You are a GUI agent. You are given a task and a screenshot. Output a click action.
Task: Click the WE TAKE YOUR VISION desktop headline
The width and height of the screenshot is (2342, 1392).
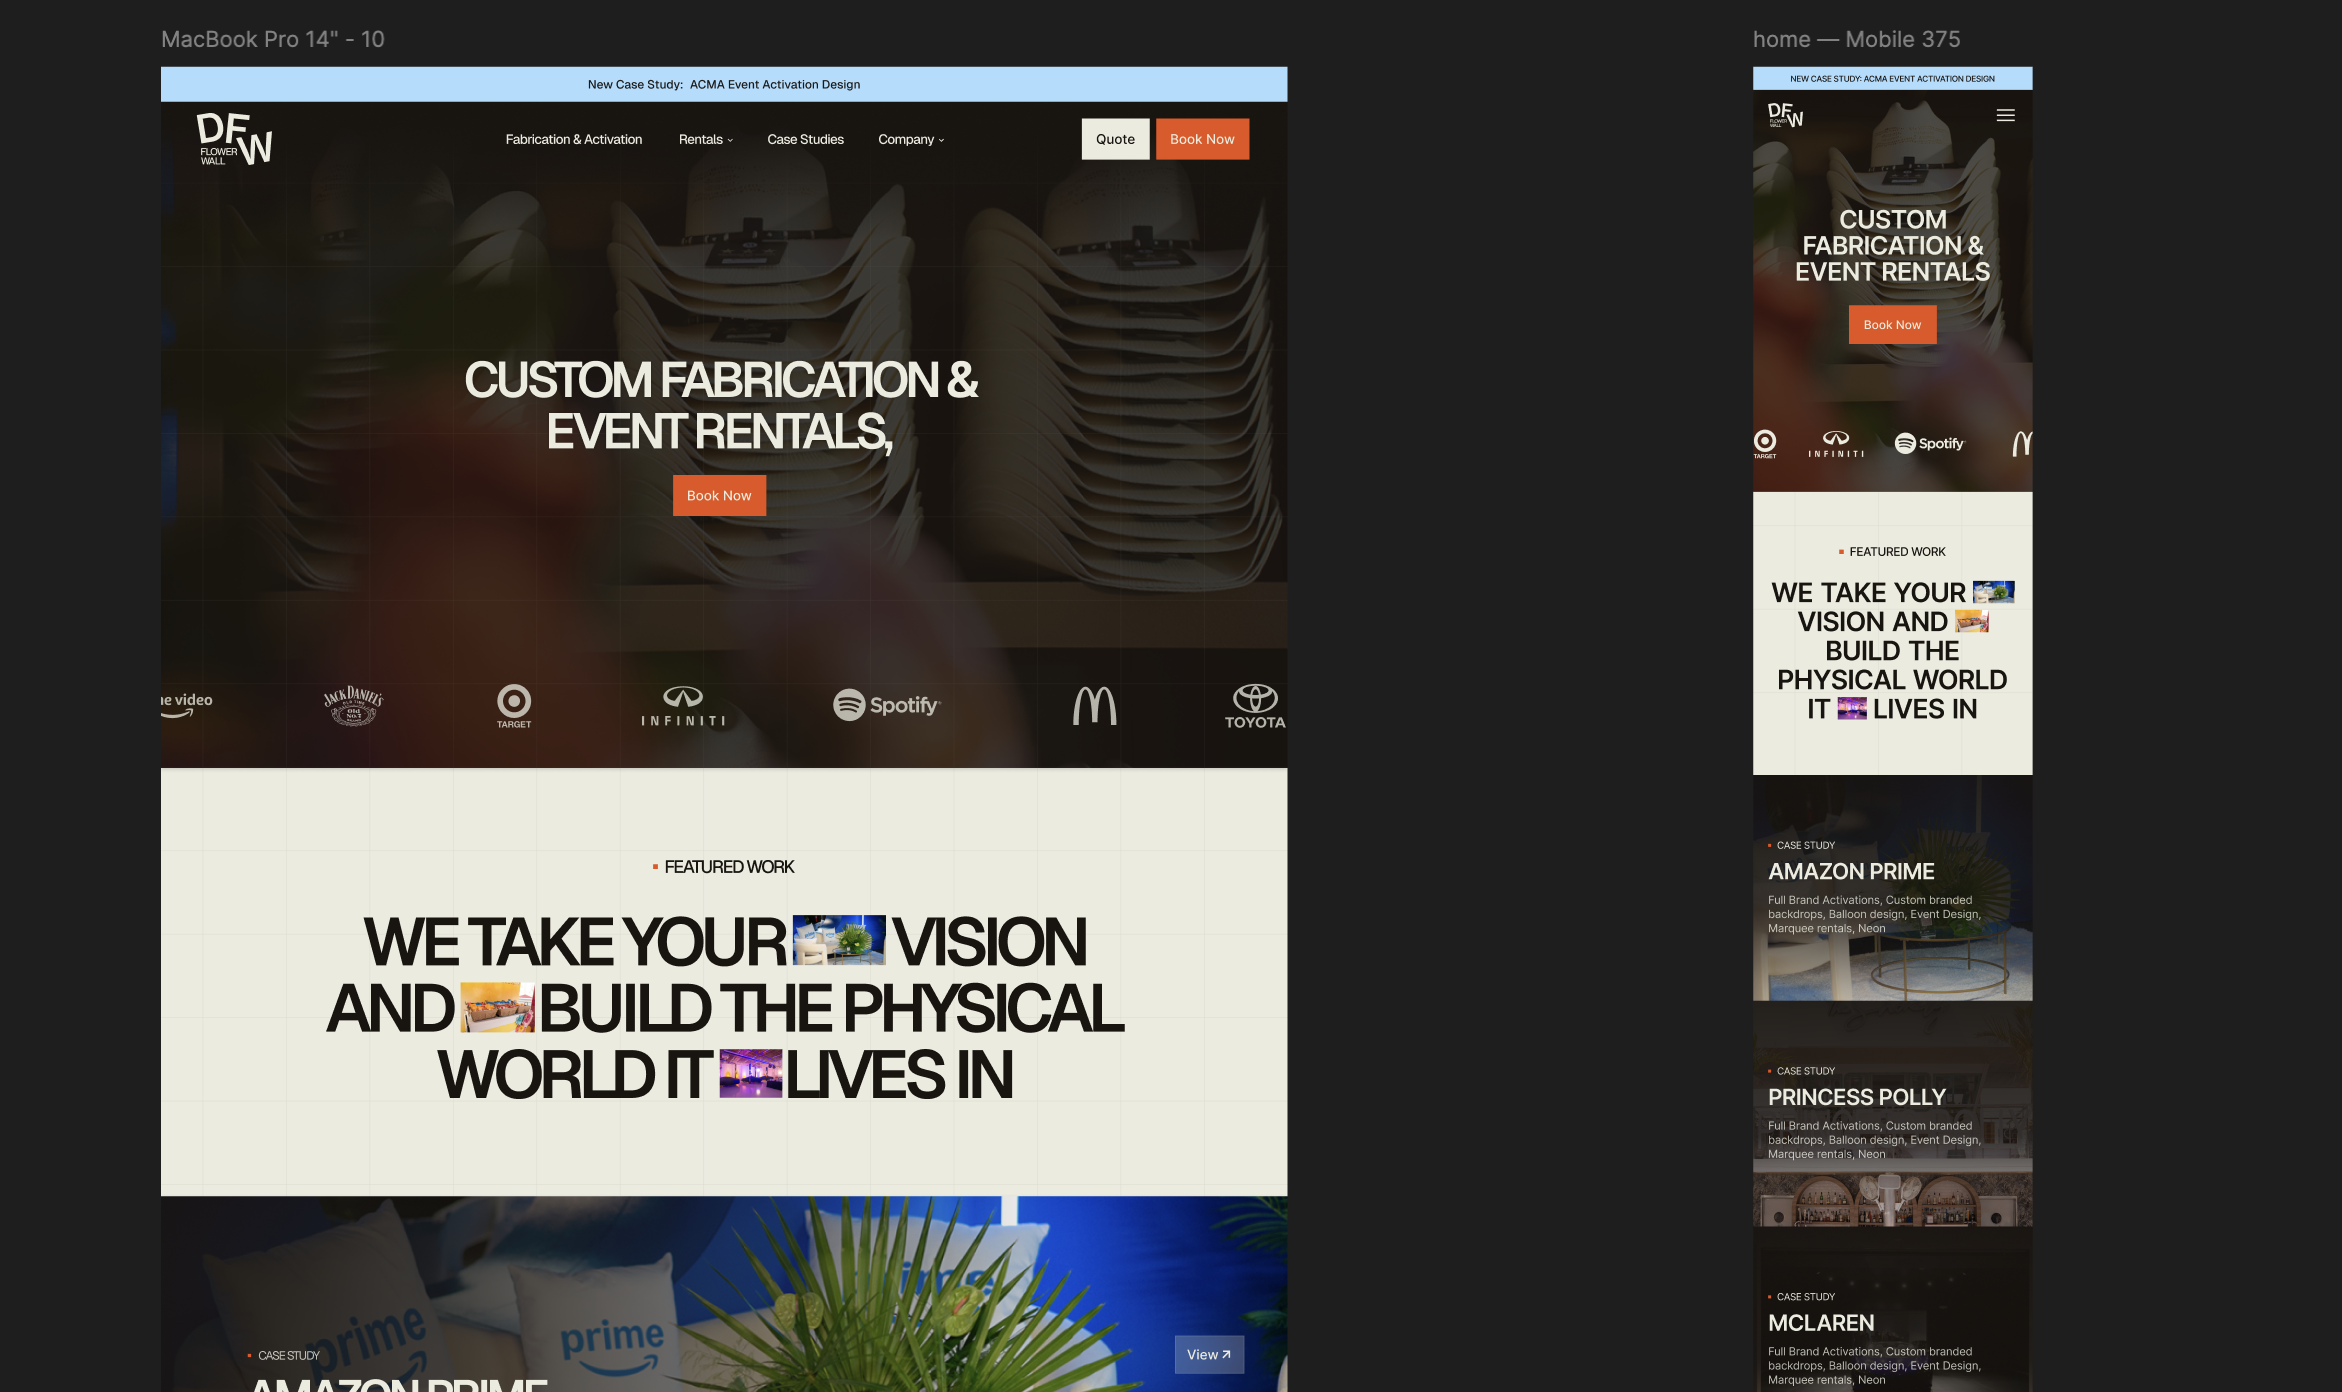pyautogui.click(x=725, y=1008)
